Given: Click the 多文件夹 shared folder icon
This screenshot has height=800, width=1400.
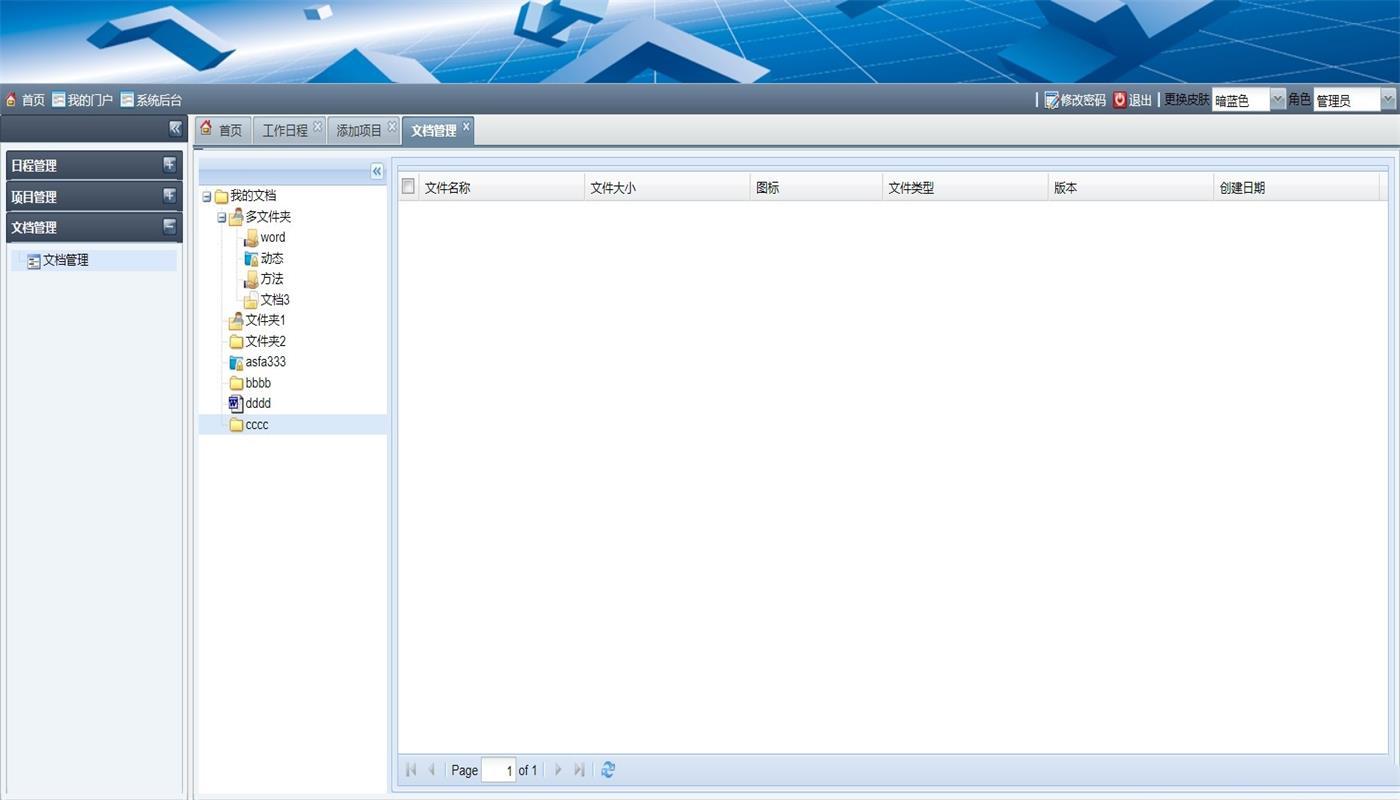Looking at the screenshot, I should click(236, 217).
